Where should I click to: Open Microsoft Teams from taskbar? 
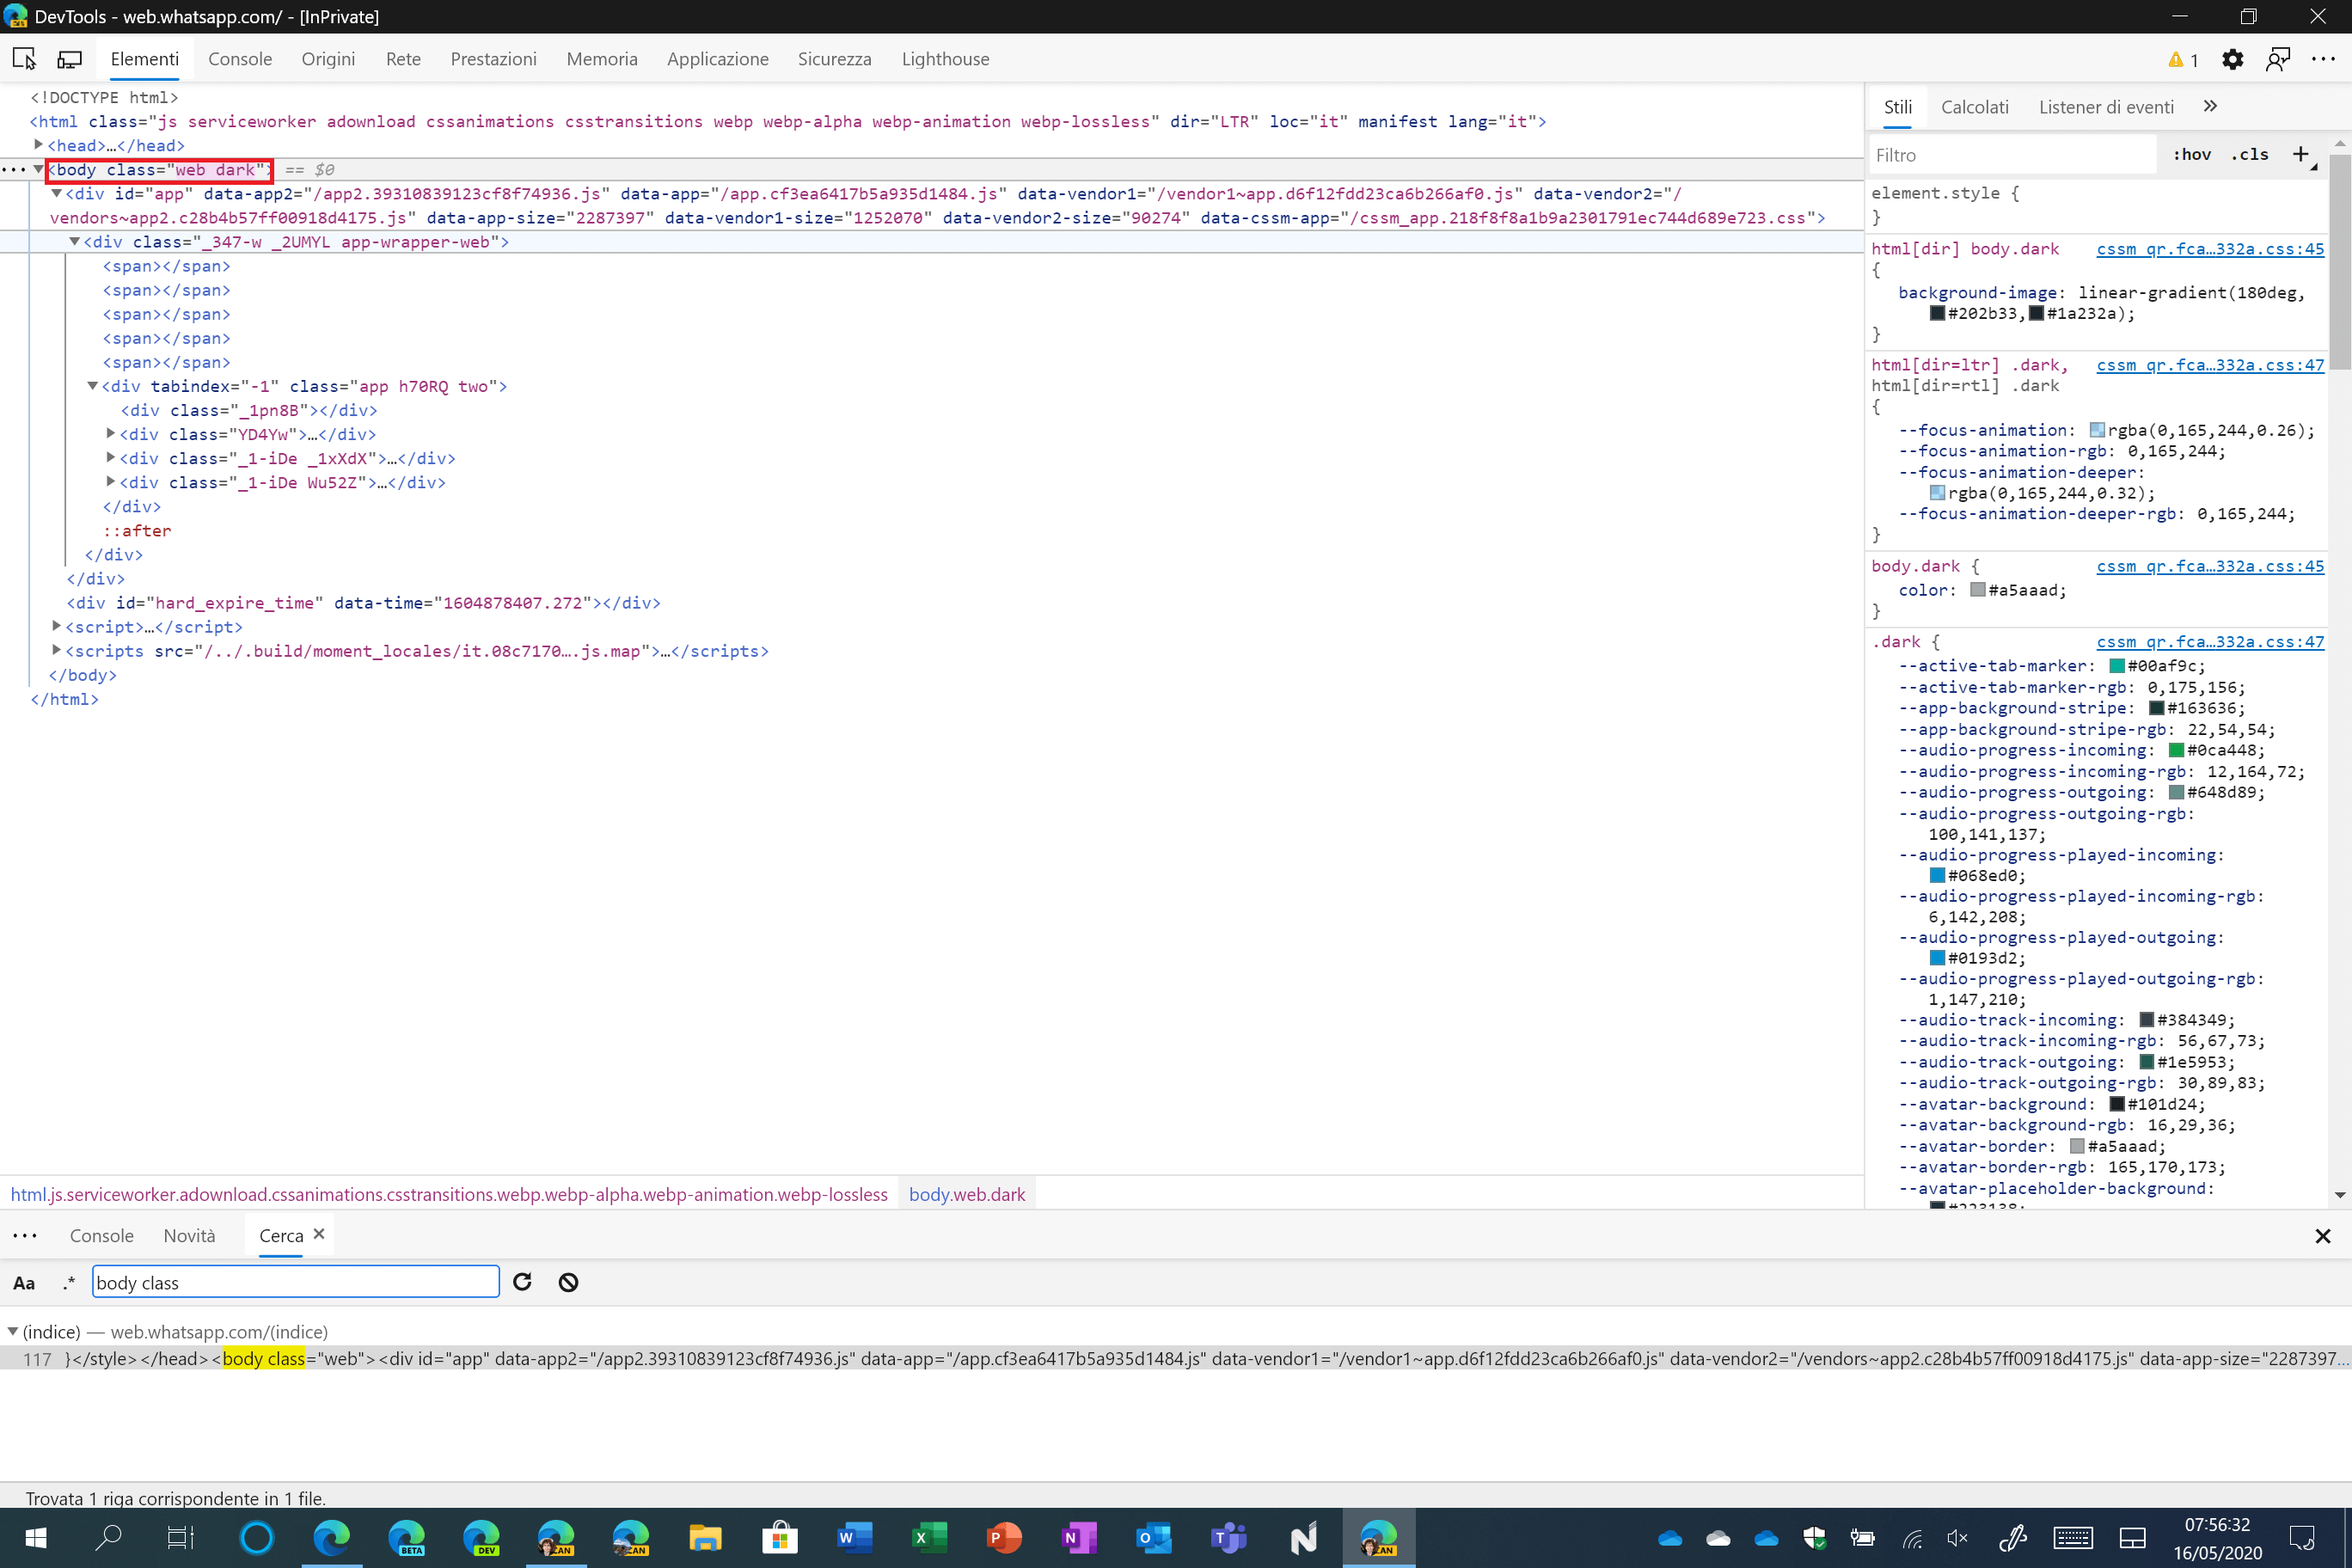click(x=1229, y=1538)
